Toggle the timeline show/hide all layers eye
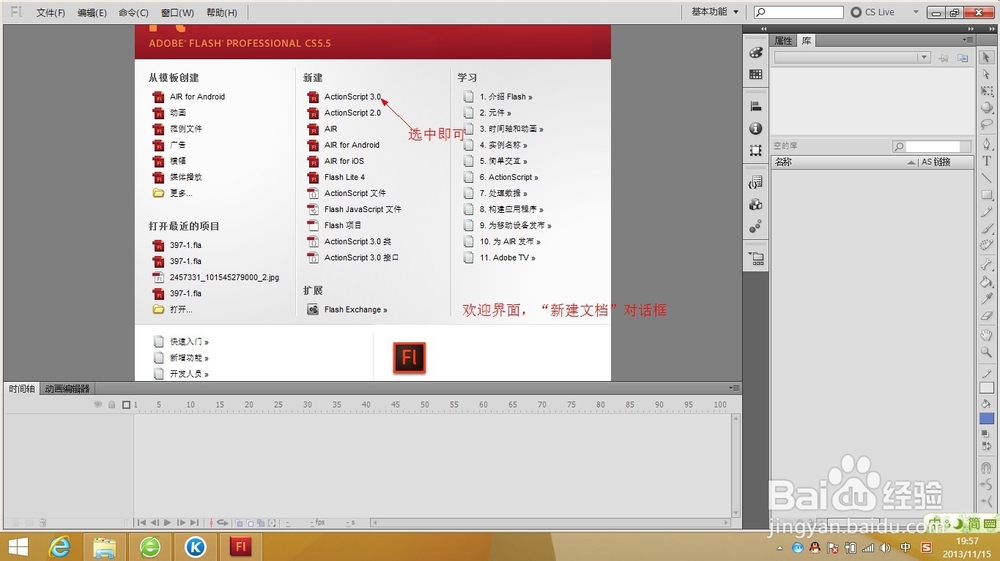 click(x=98, y=404)
